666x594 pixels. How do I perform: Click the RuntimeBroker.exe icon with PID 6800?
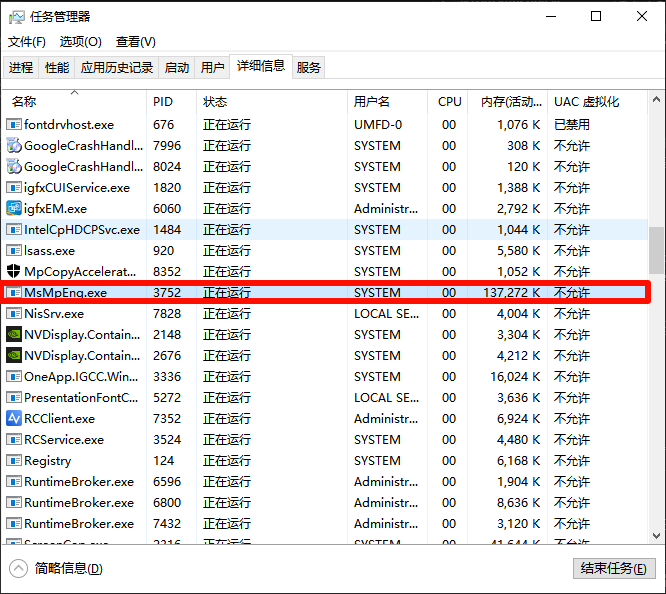tap(14, 502)
